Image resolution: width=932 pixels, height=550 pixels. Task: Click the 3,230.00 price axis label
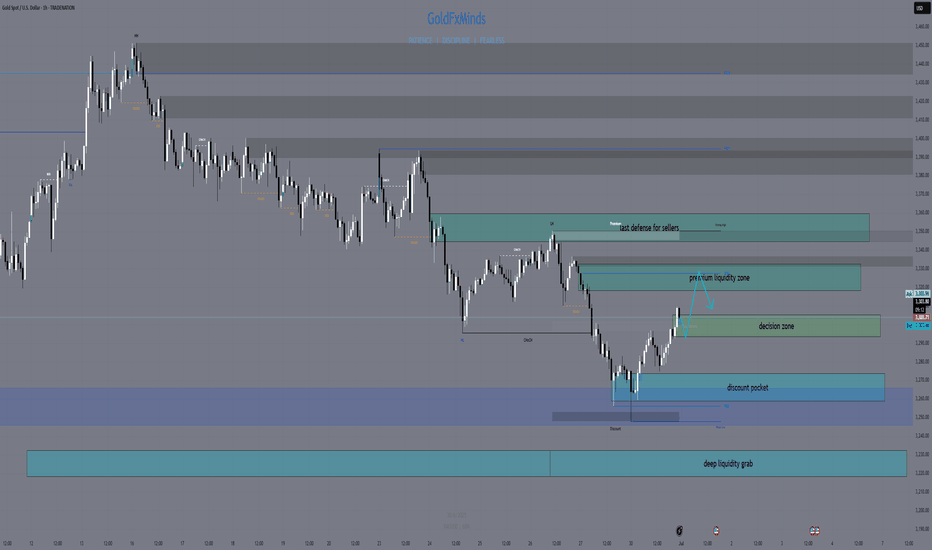[922, 454]
